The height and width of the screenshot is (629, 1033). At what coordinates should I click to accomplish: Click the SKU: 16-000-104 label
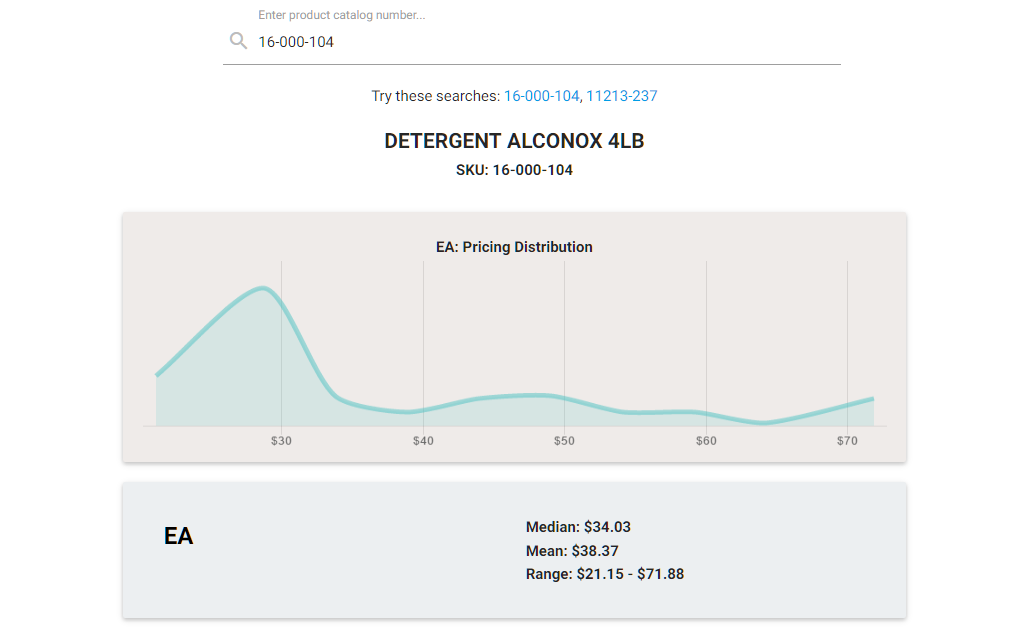tap(514, 170)
